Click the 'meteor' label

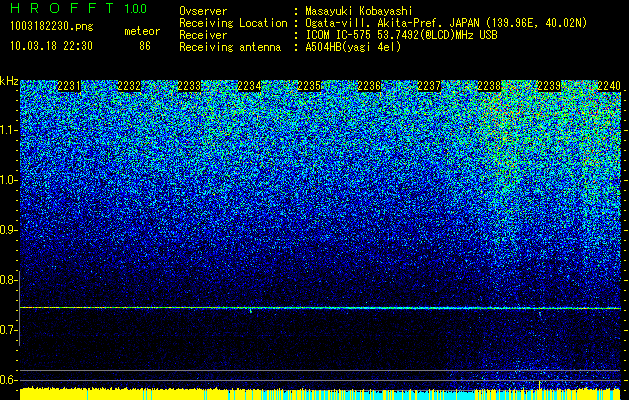142,31
